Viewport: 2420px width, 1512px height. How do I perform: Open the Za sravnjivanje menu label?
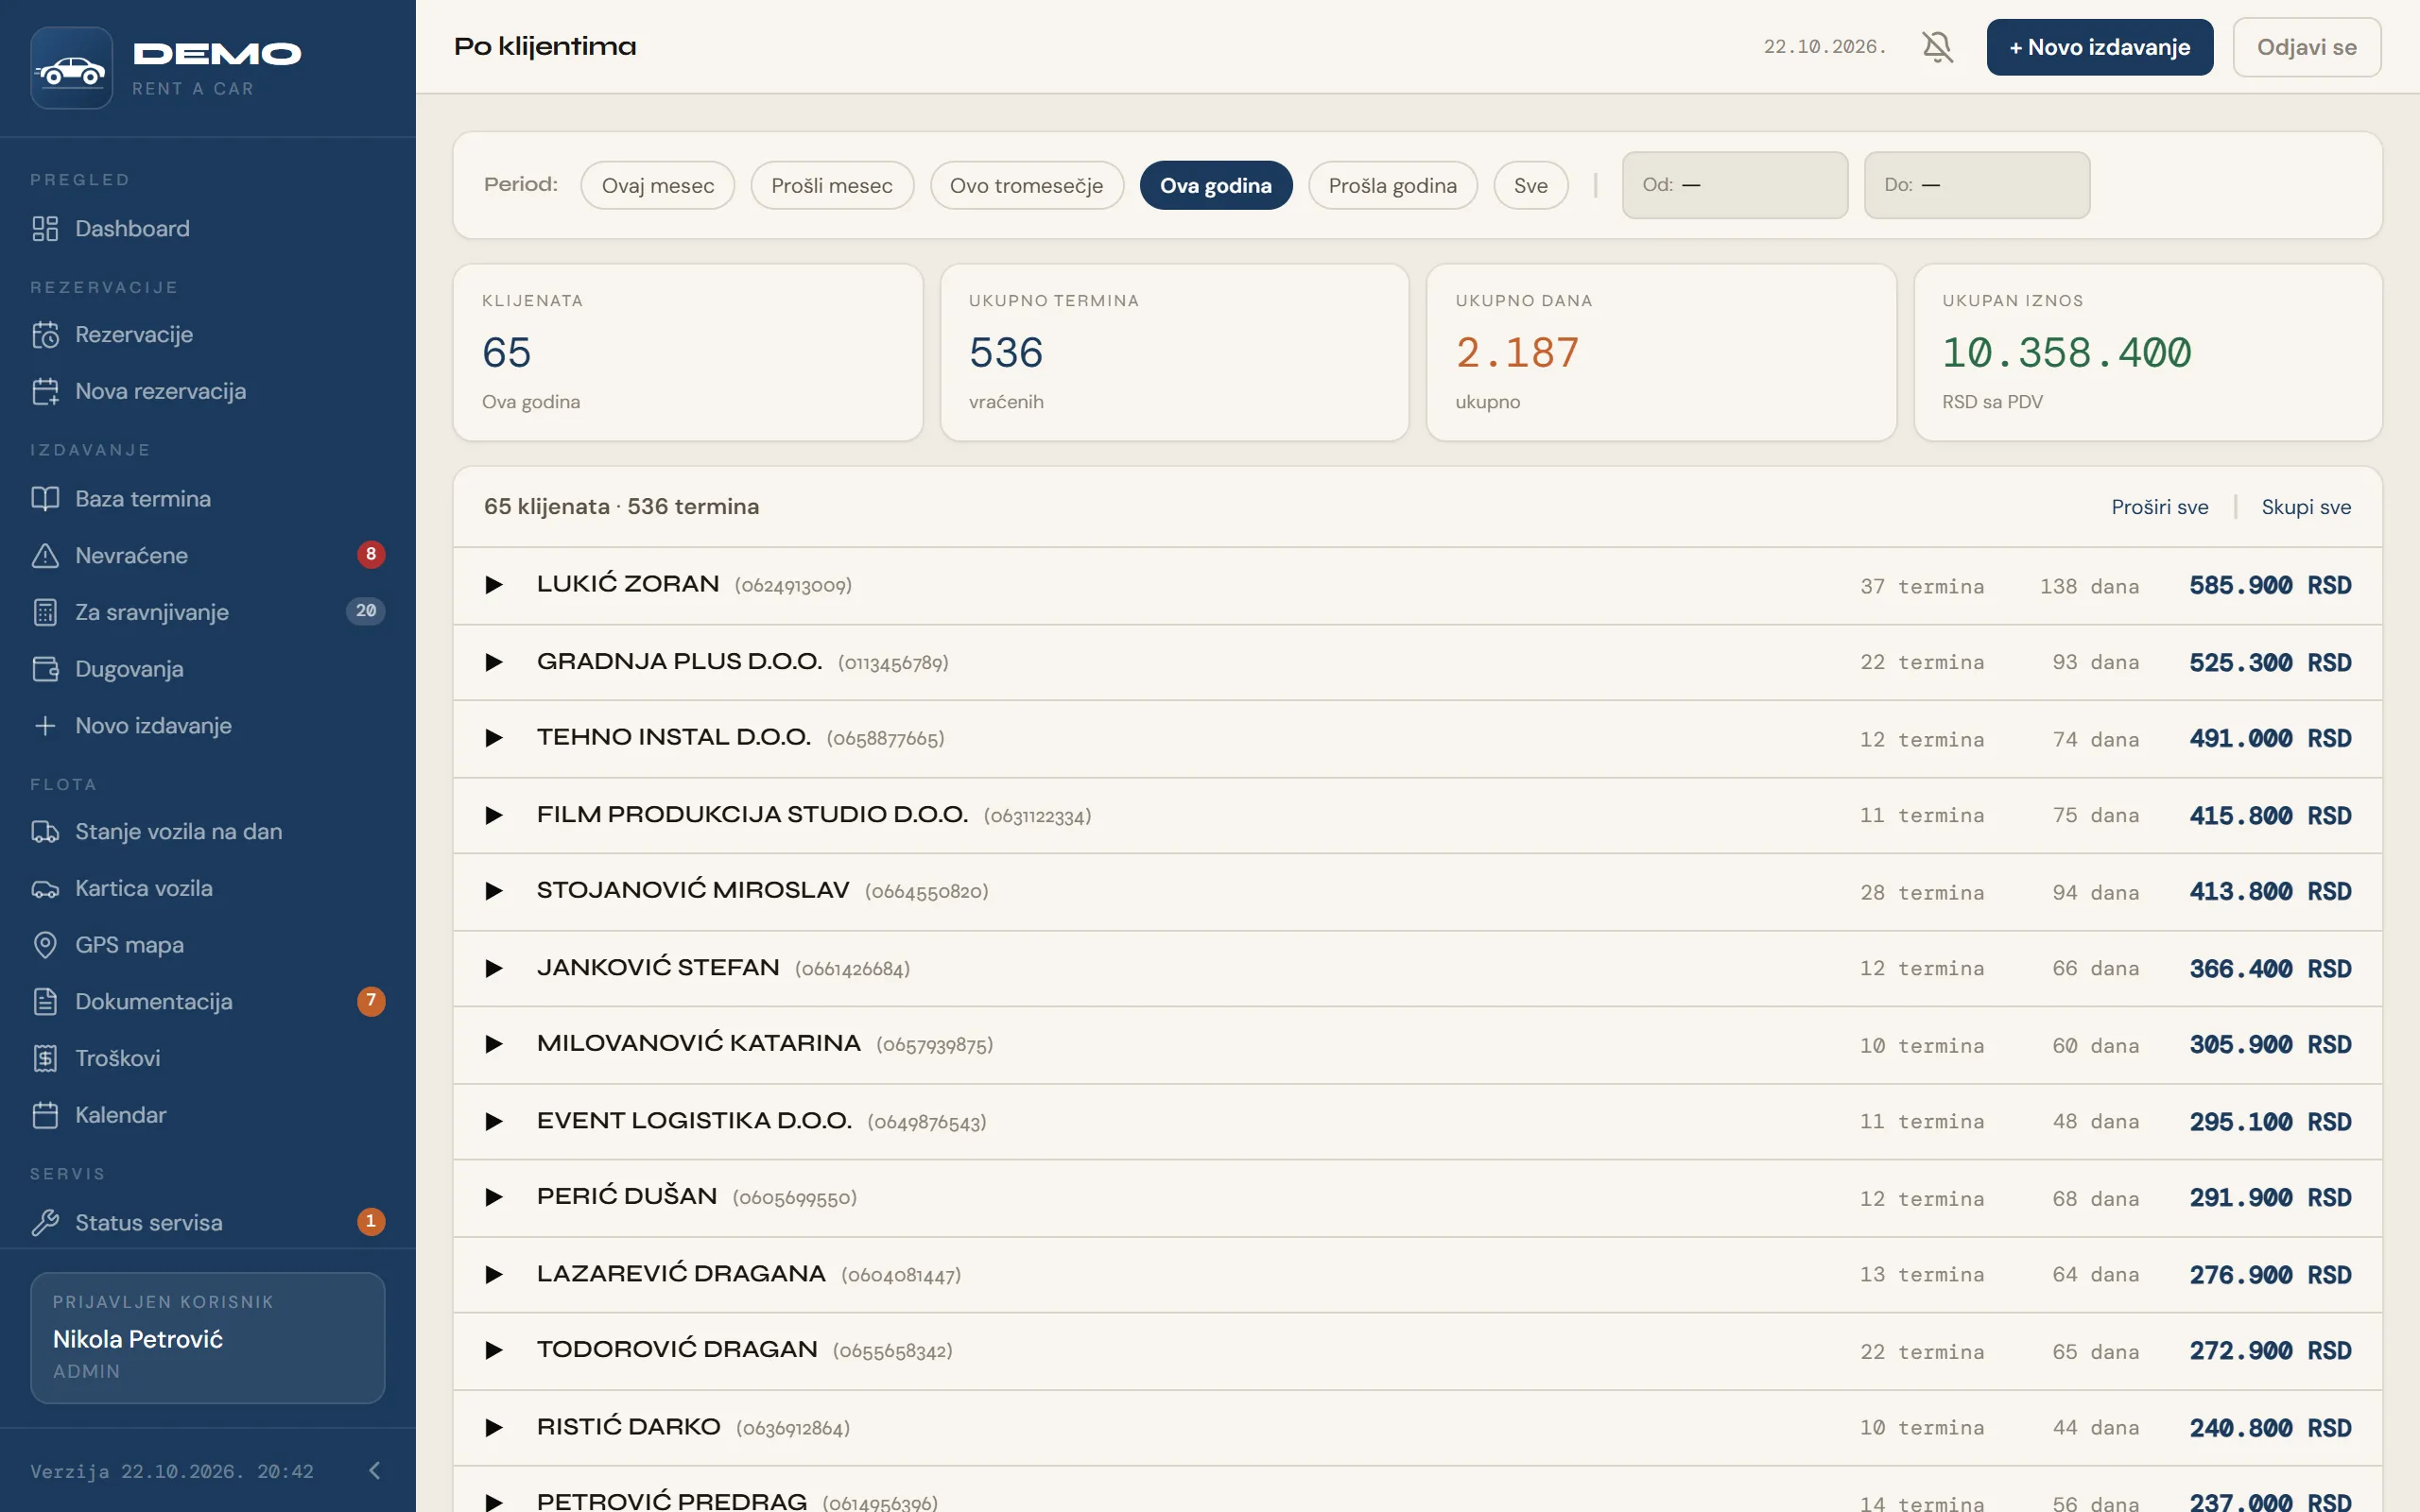(x=152, y=612)
